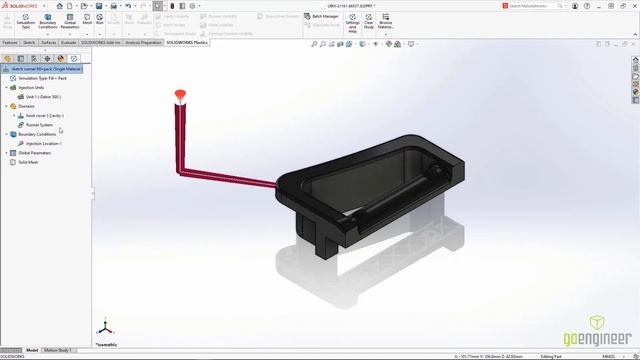Viewport: 640px width, 360px height.
Task: Click the Home icon in the title bar
Action: 60,6
